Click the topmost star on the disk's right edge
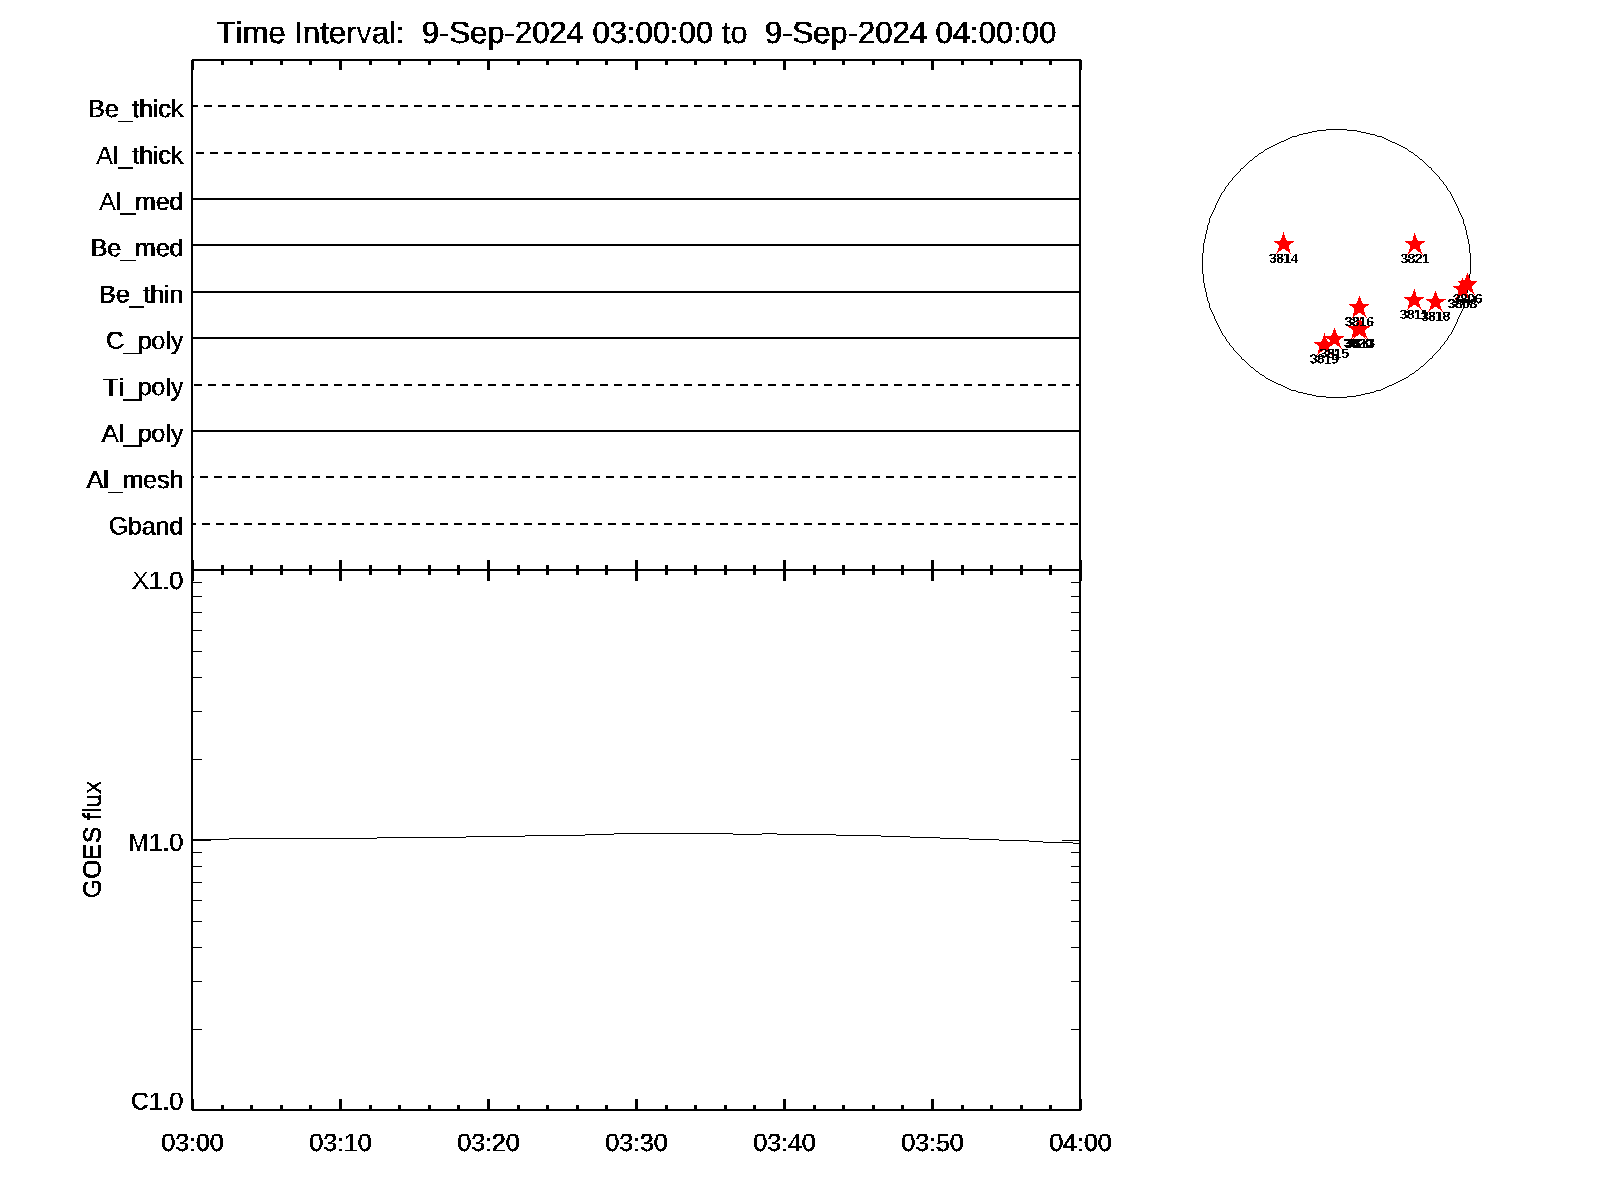1600x1200 pixels. click(1467, 284)
